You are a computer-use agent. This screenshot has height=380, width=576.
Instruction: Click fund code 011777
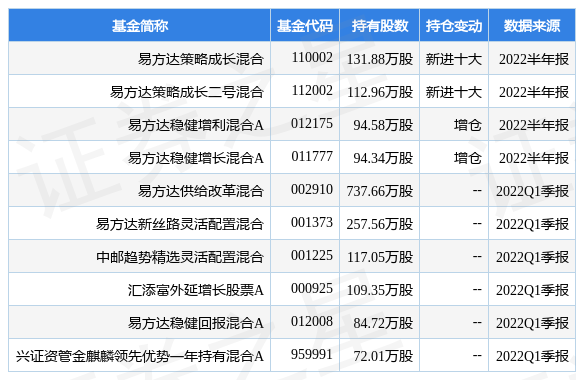coord(312,157)
